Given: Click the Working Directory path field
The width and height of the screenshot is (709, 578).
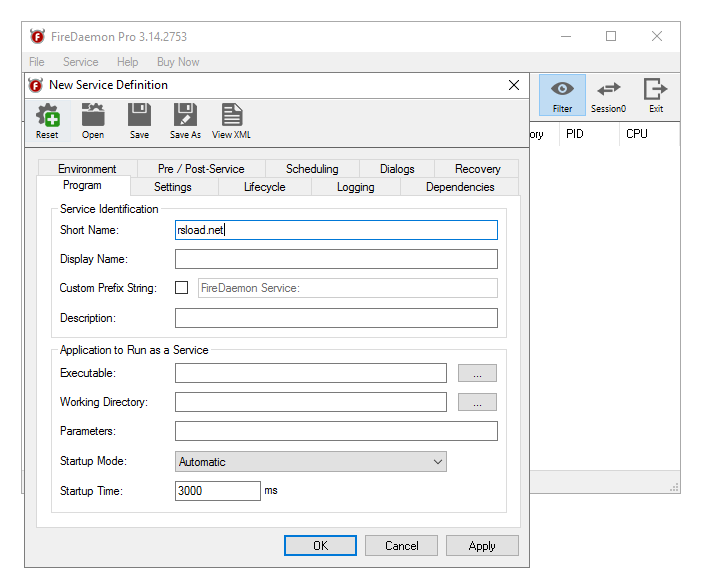Looking at the screenshot, I should coord(311,402).
